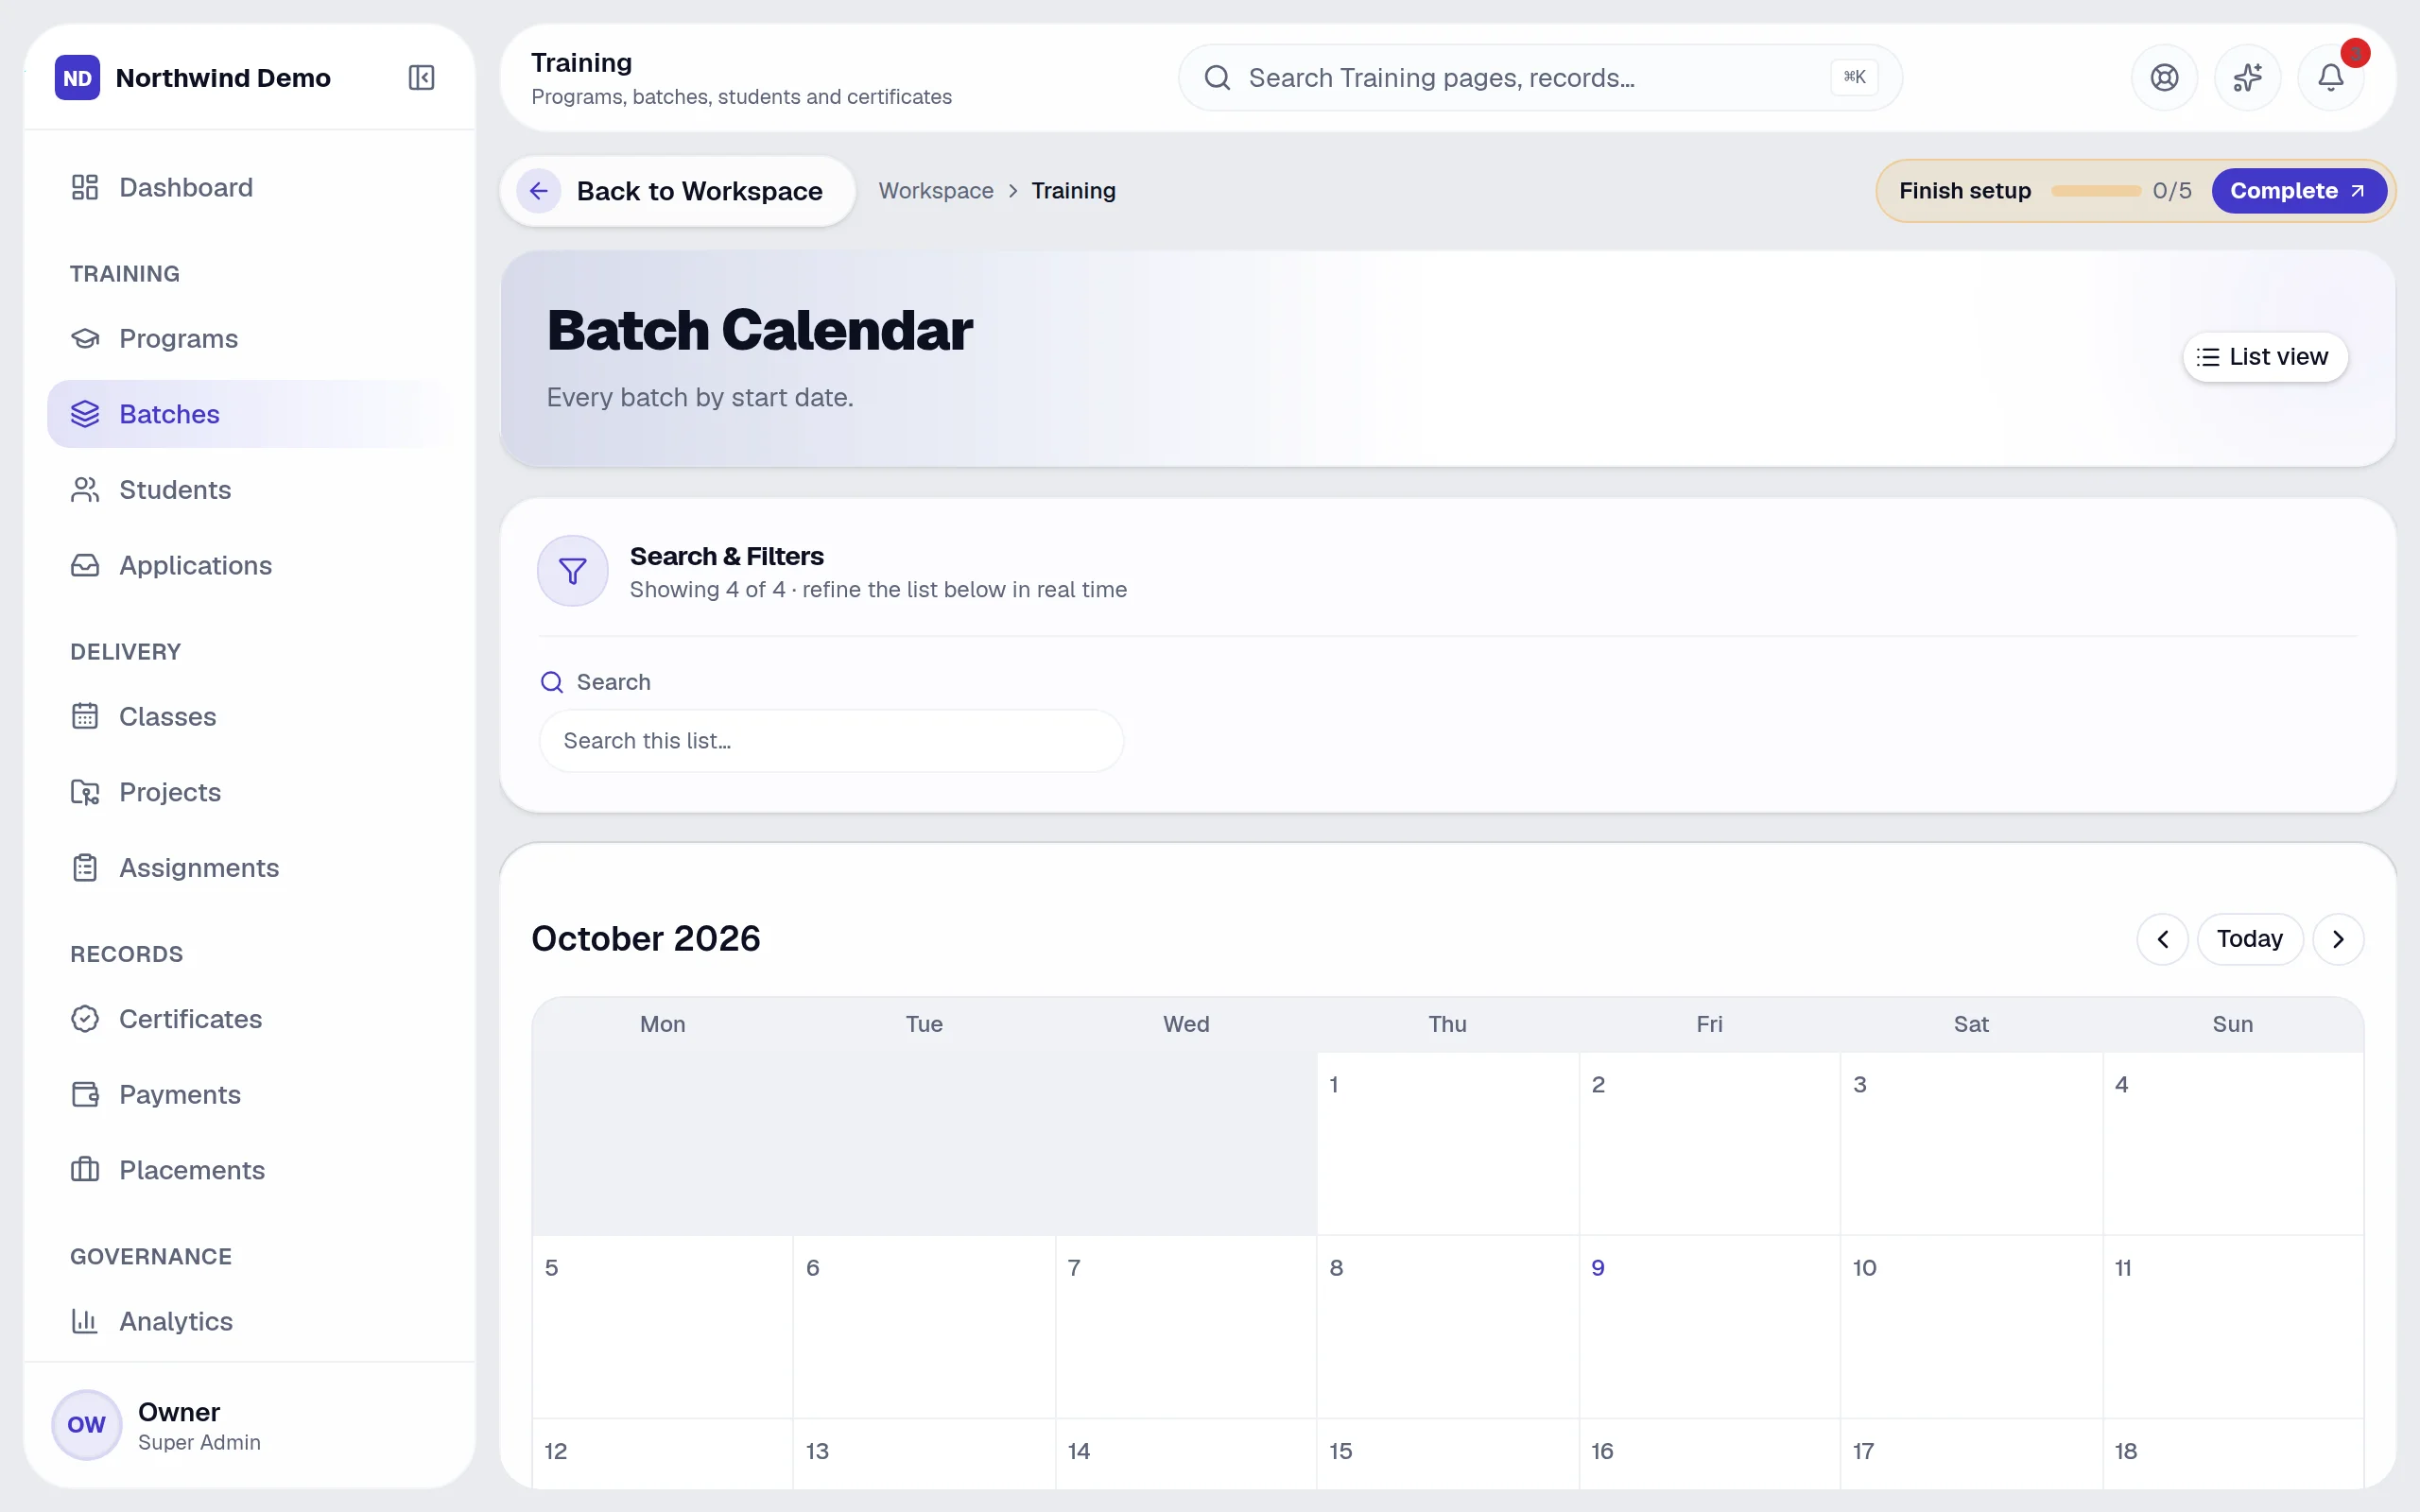
Task: Select October 1 calendar cell
Action: point(1447,1143)
